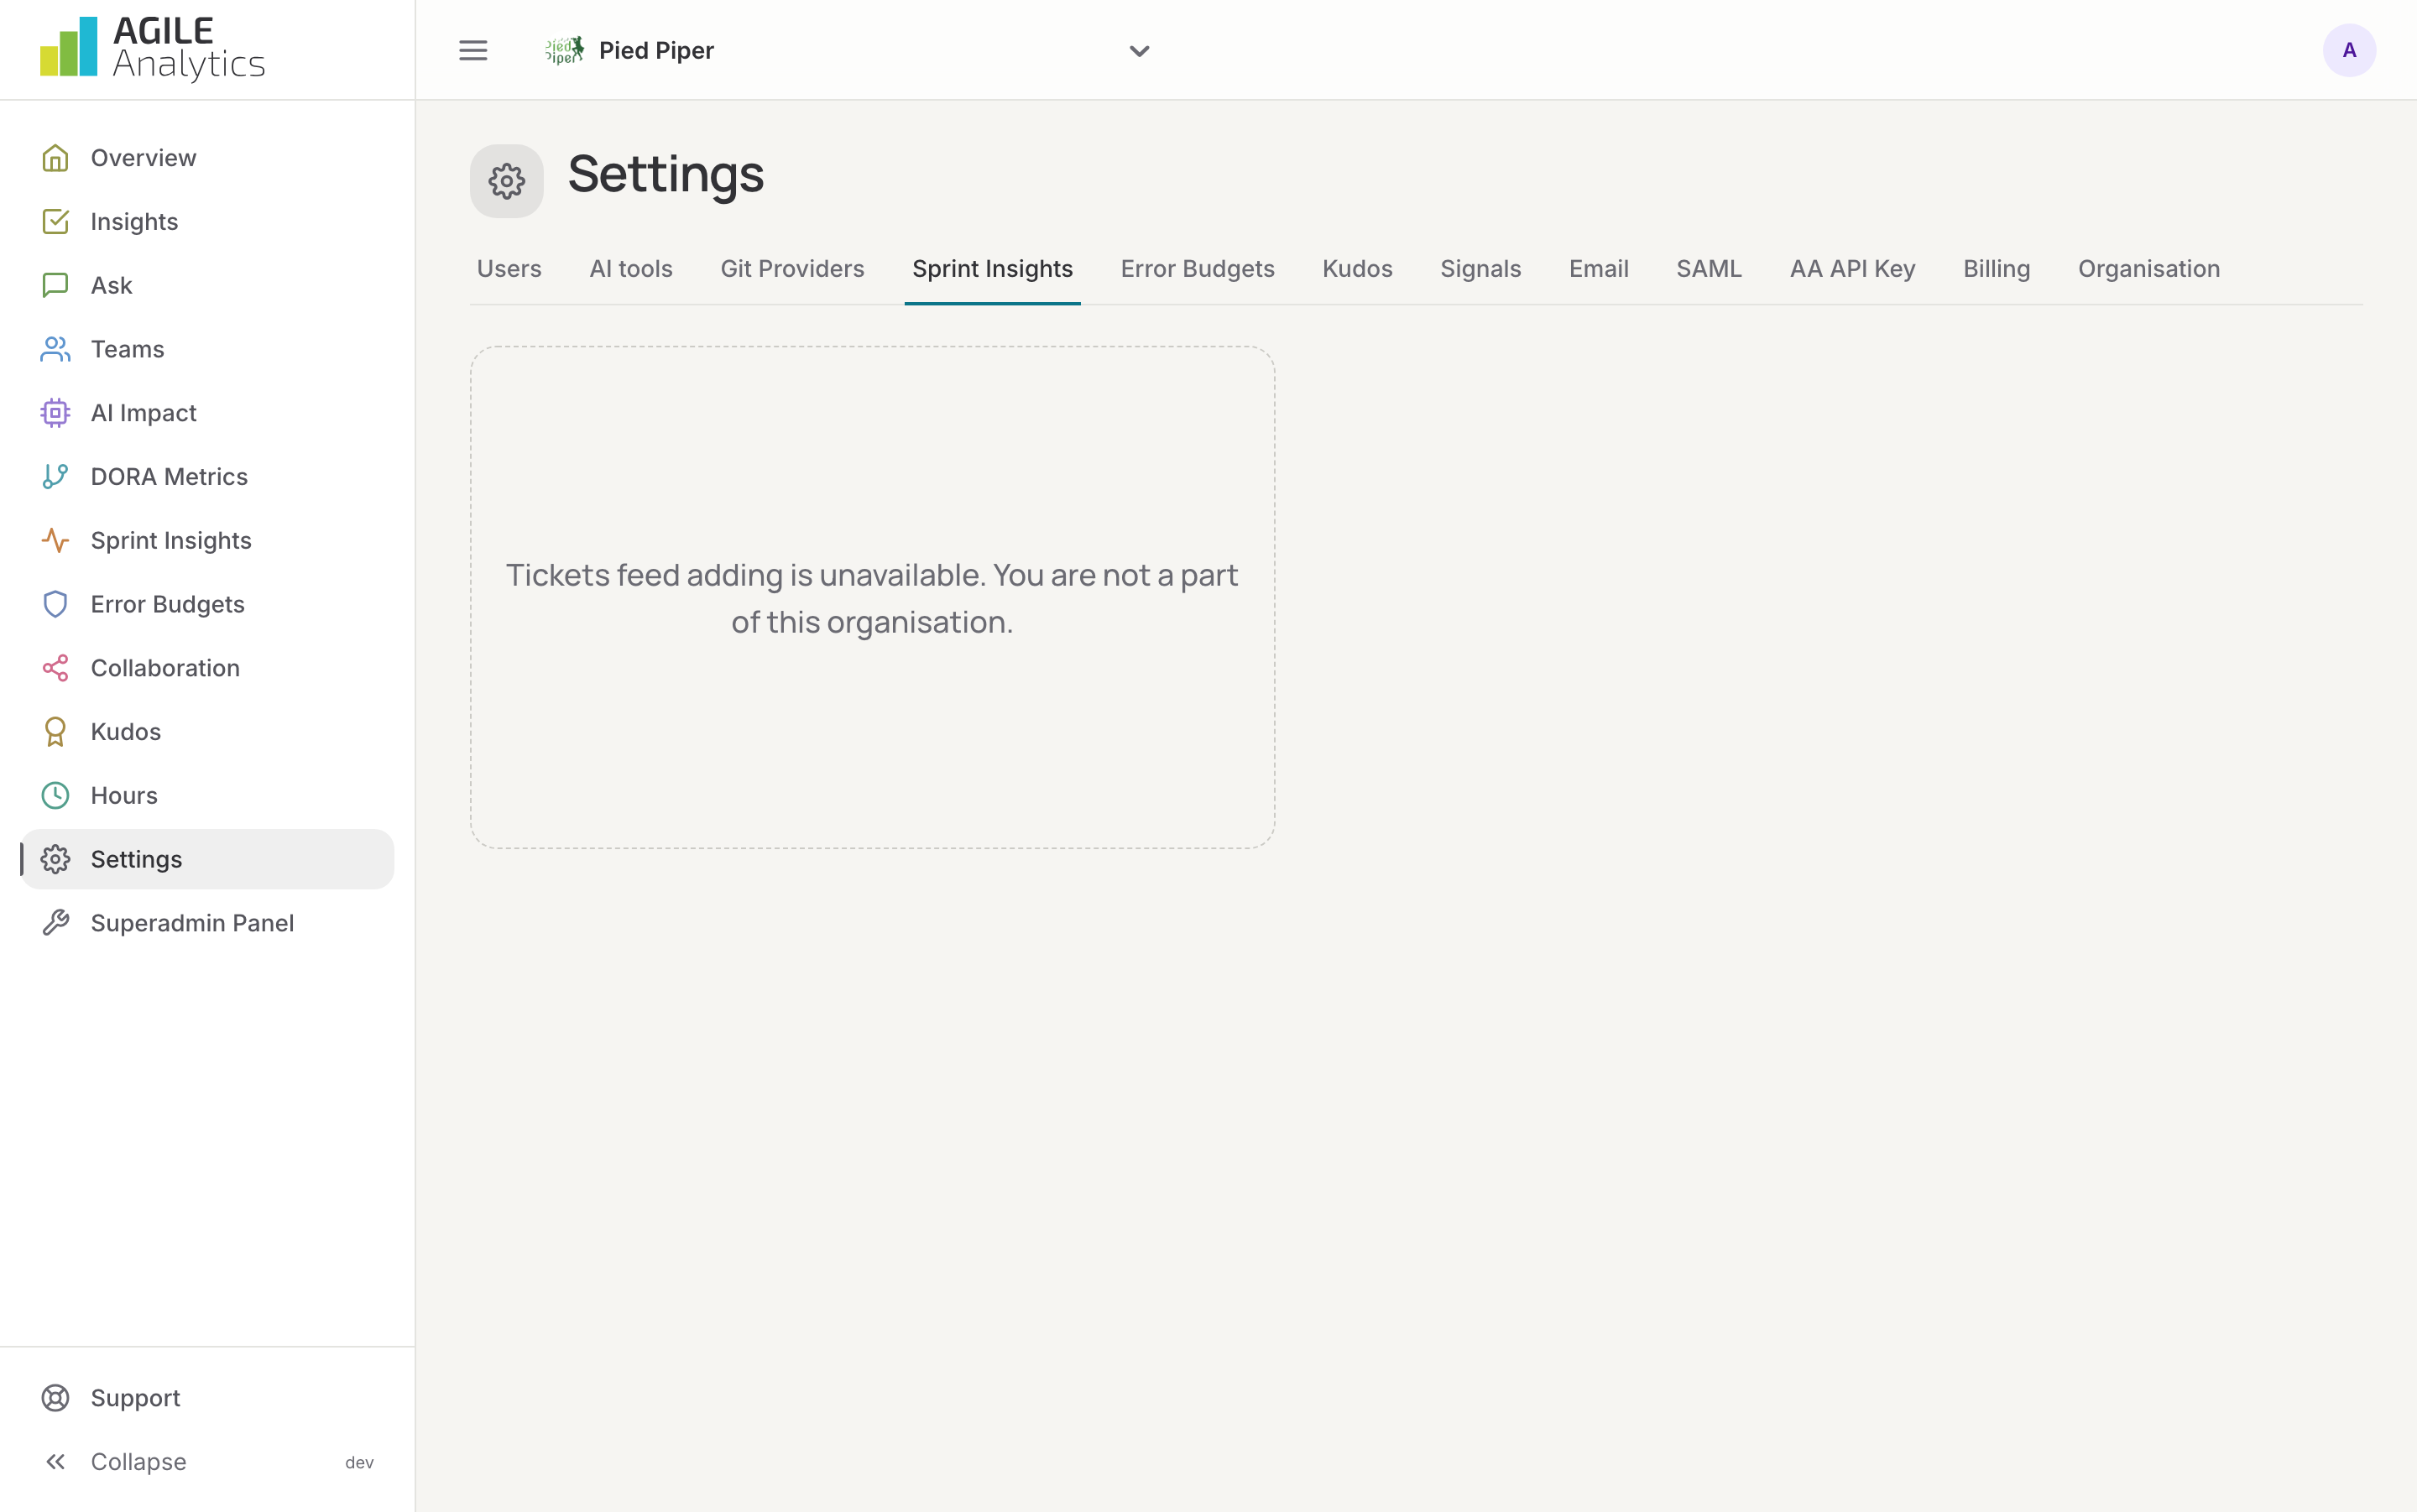Click the DORA Metrics branch icon

coord(55,477)
